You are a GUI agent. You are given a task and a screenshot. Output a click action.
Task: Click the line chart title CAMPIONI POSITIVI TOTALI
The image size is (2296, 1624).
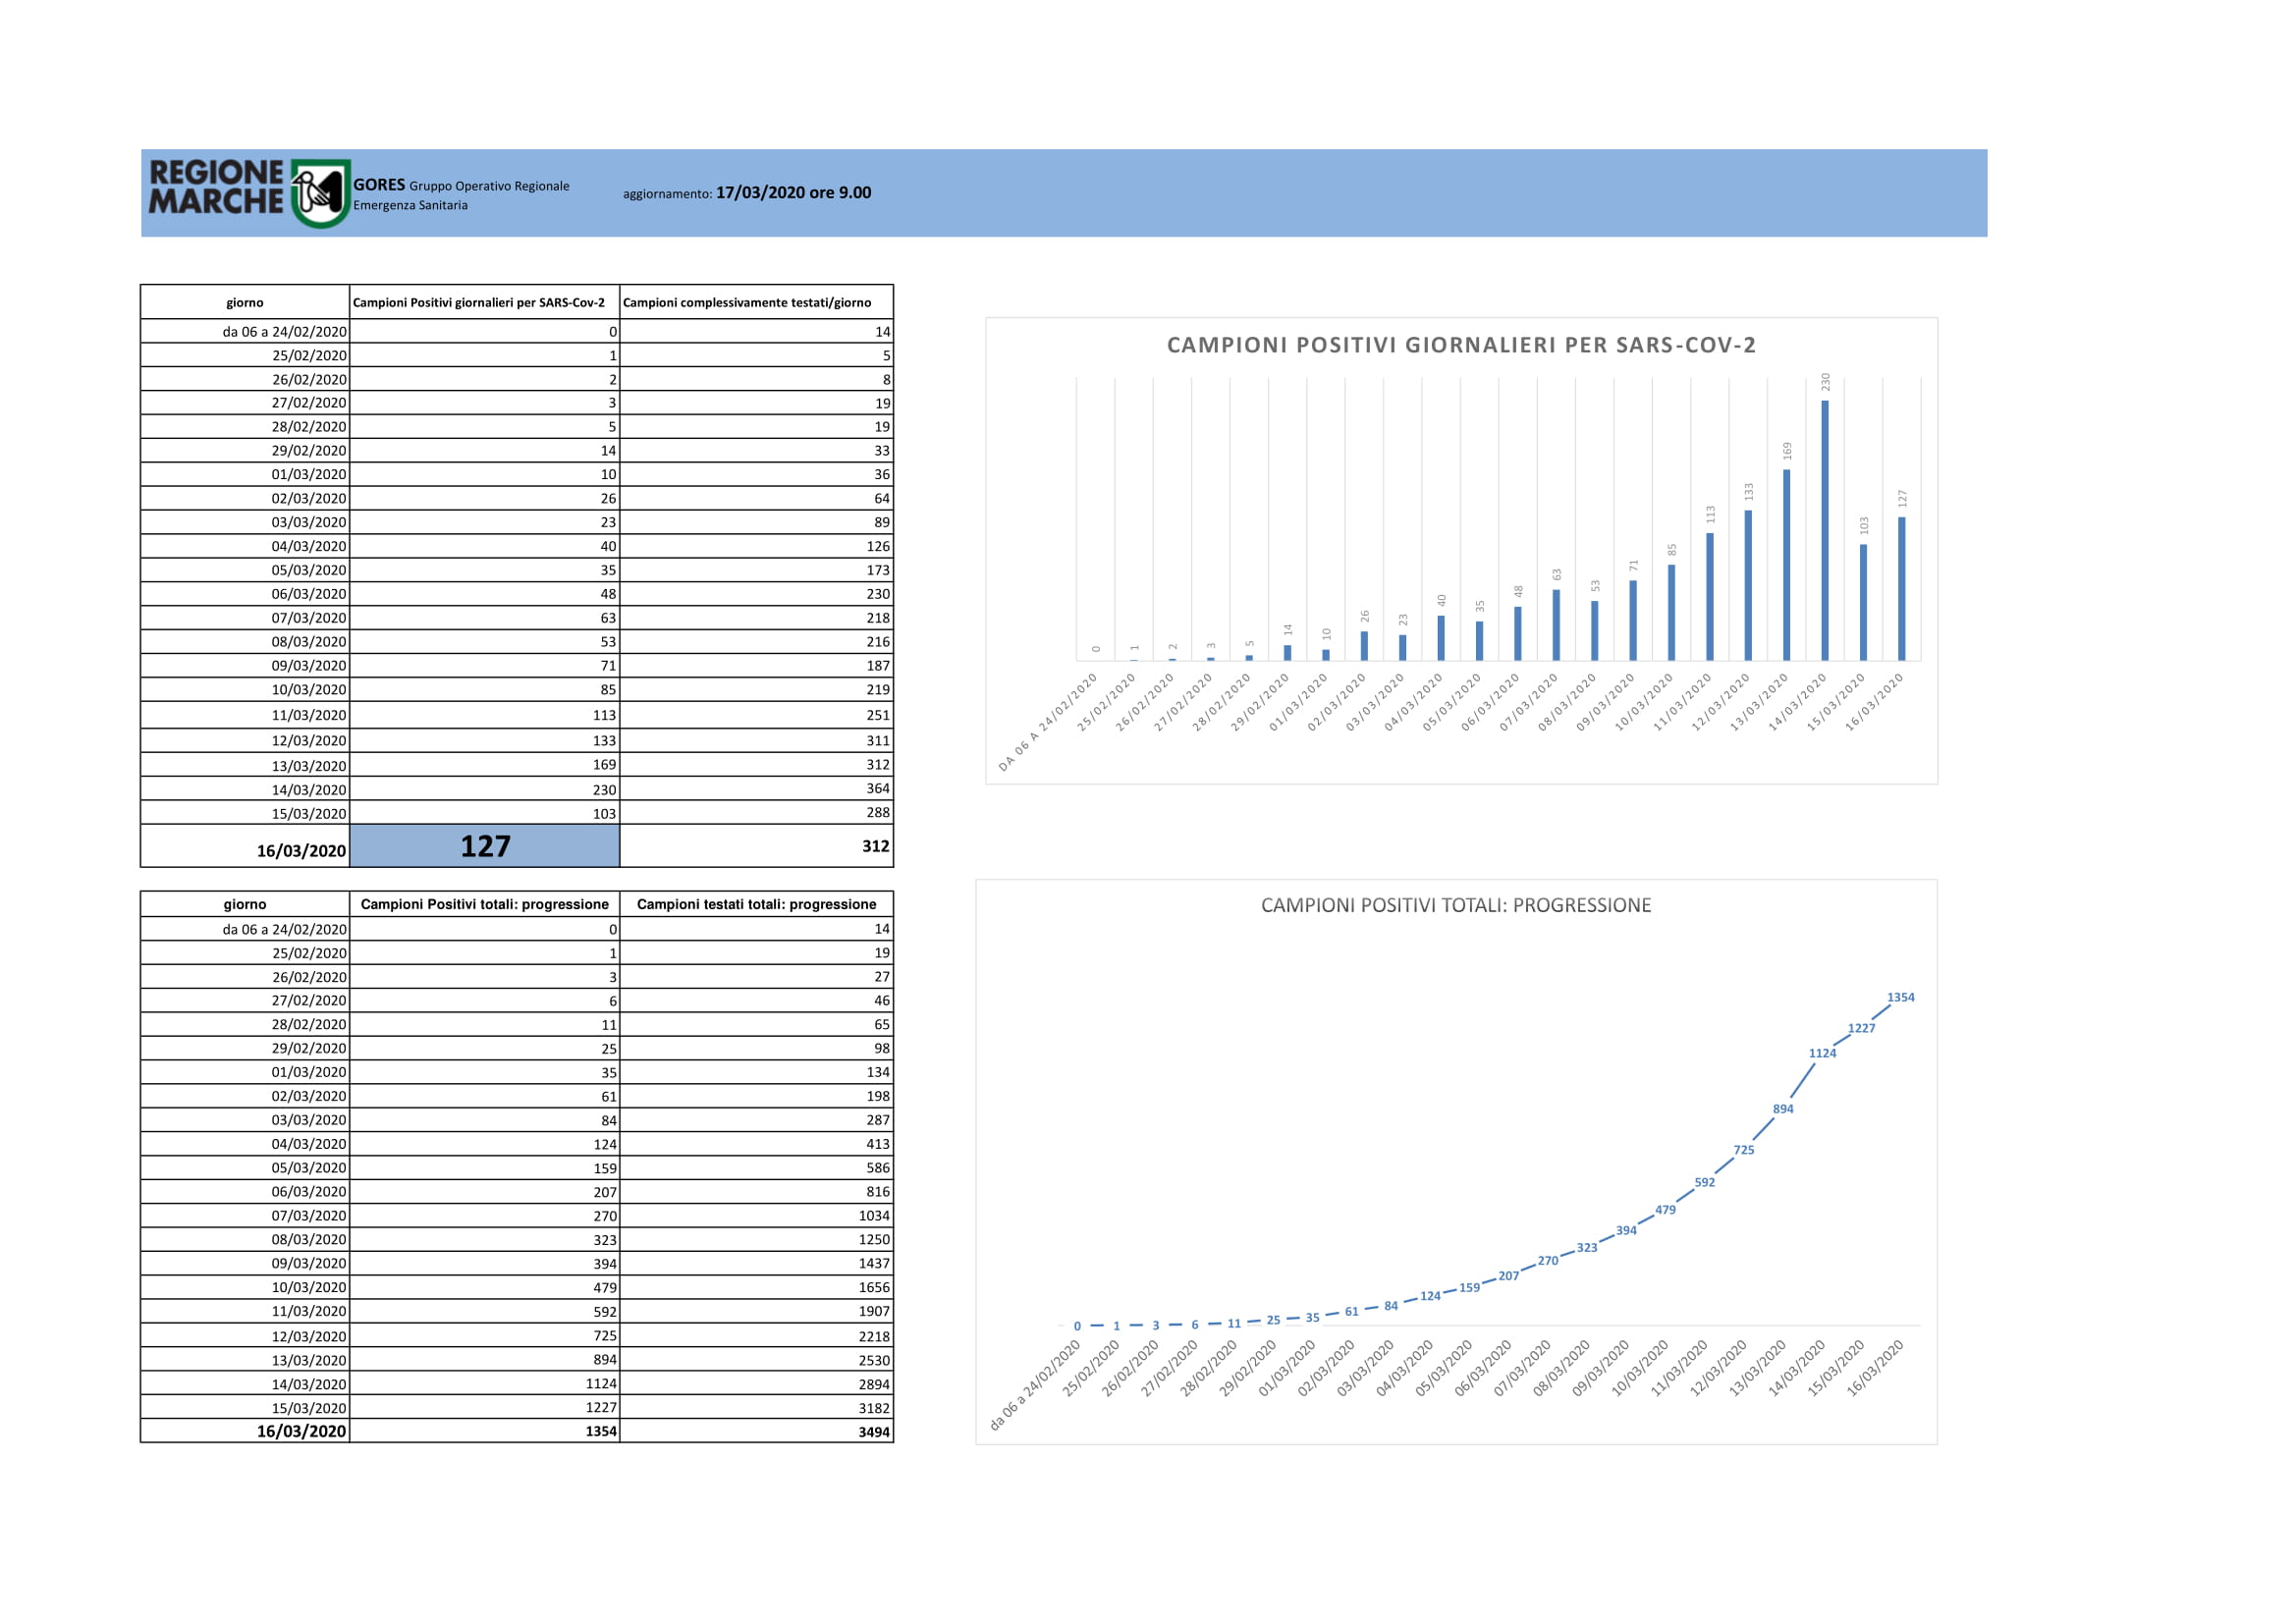1456,905
